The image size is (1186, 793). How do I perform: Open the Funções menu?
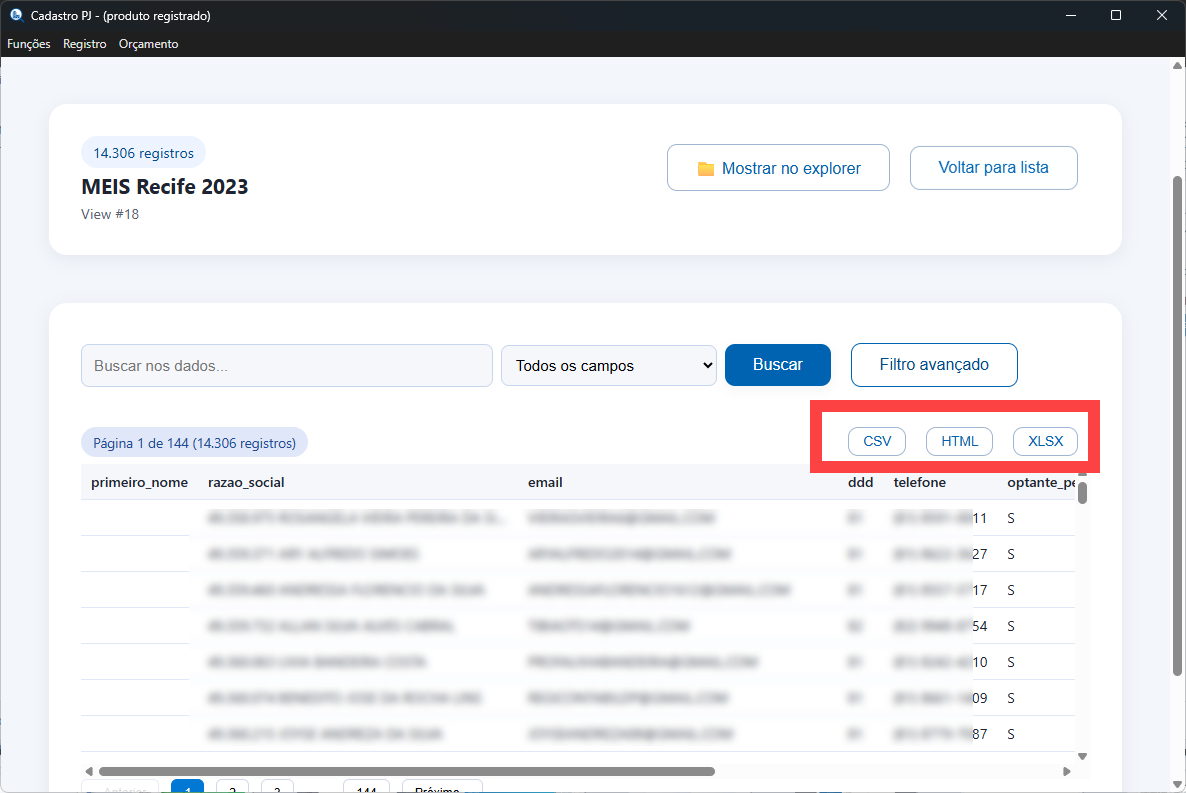click(29, 44)
